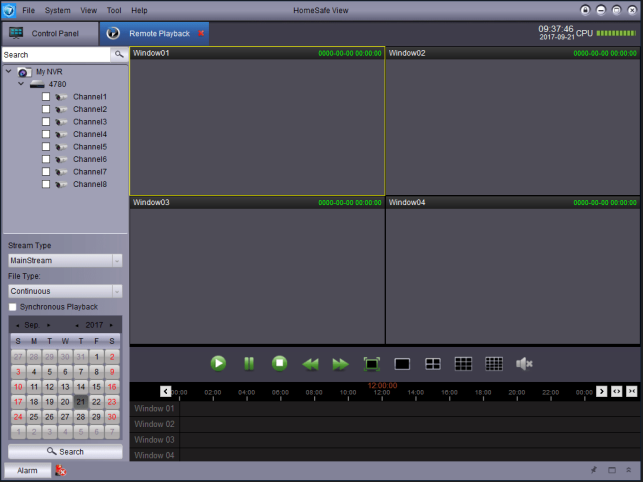
Task: Open the System menu
Action: 57,10
